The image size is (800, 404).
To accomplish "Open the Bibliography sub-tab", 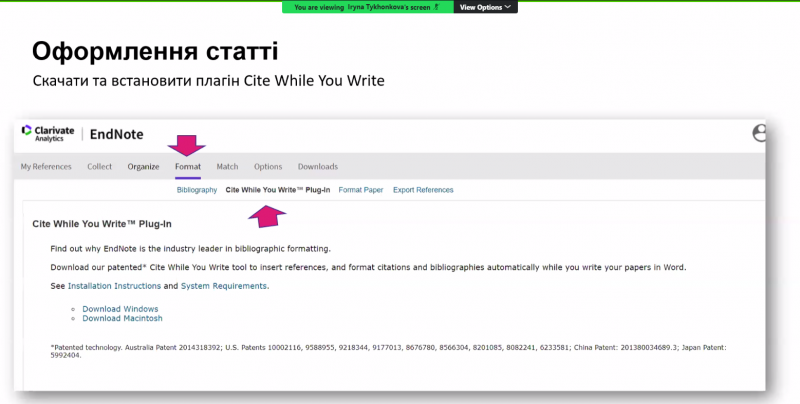I will coord(197,190).
